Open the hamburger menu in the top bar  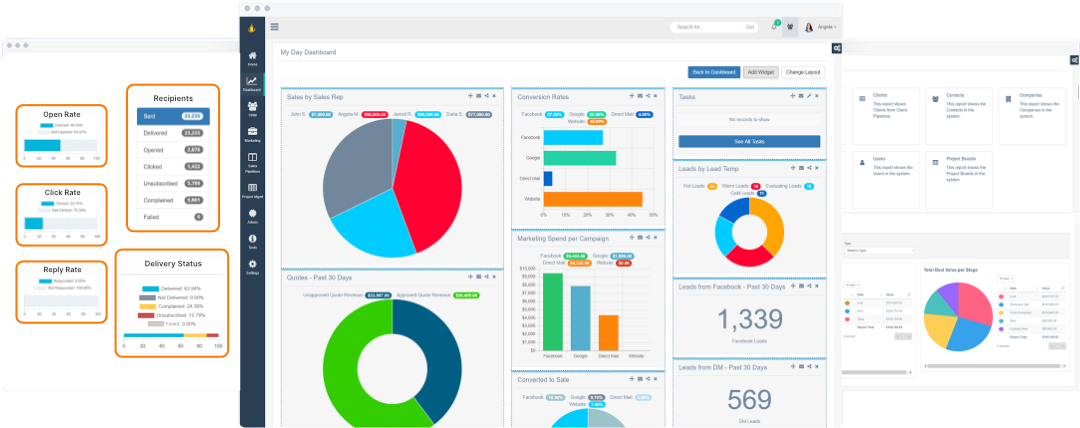(x=275, y=27)
